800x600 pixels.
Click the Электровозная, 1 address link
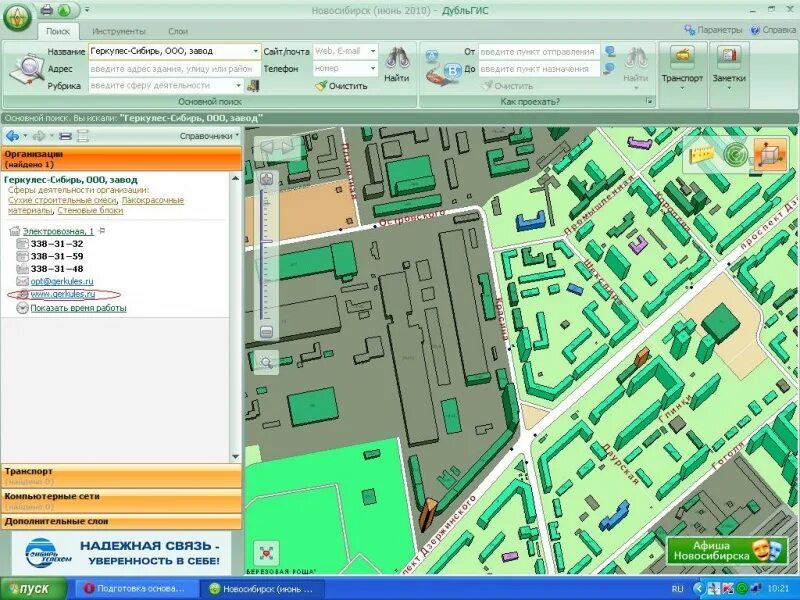[58, 231]
